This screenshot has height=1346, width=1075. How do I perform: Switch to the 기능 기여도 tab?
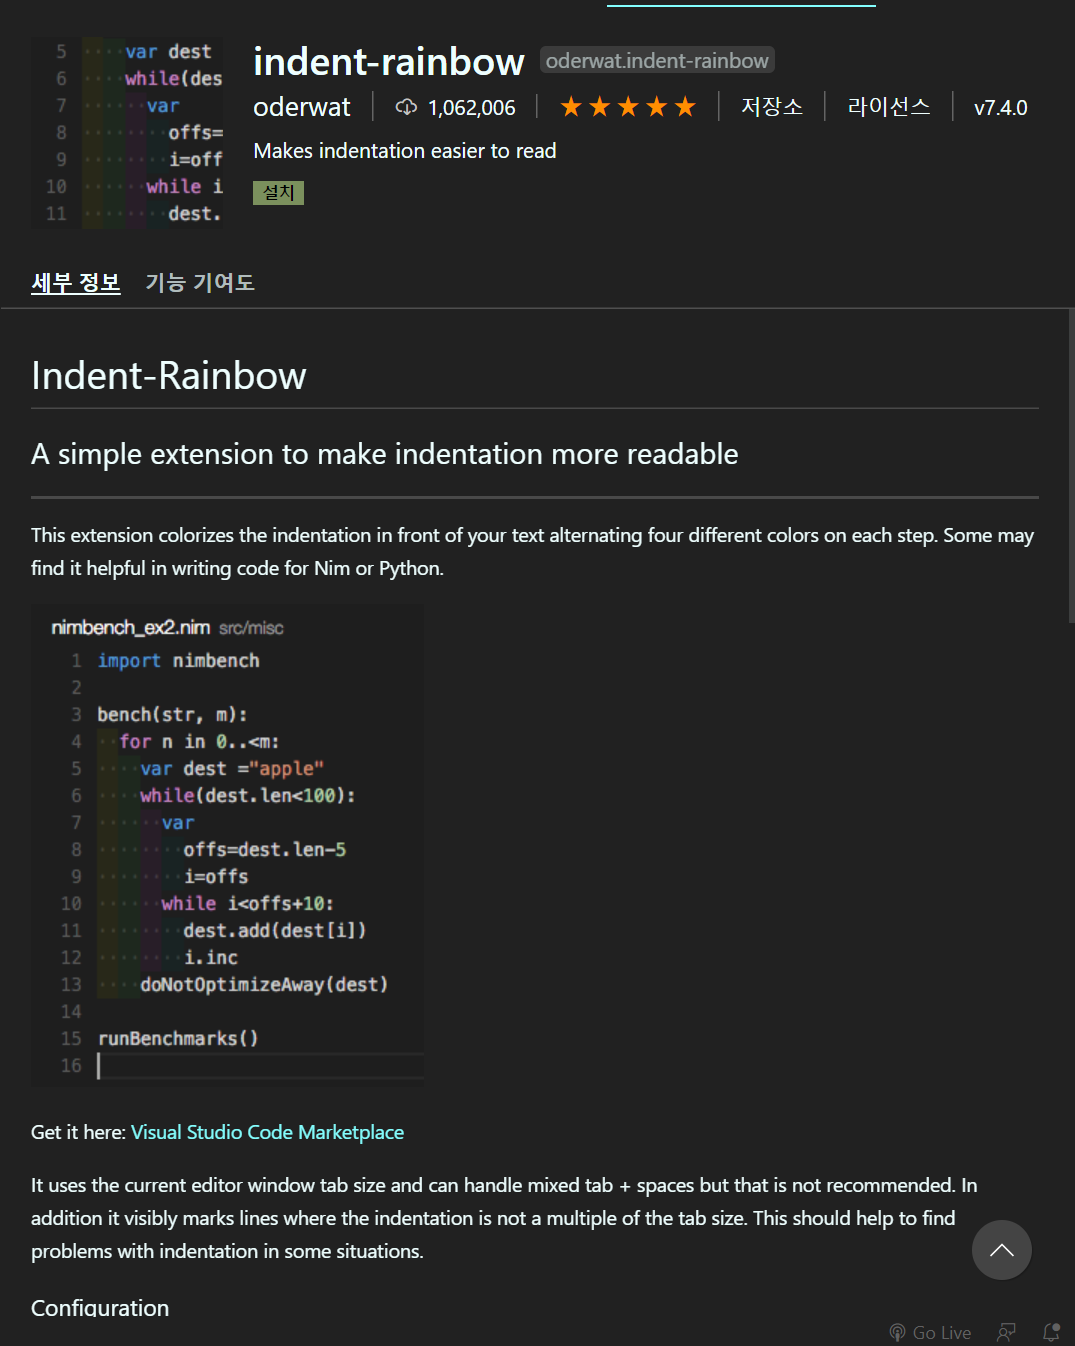(x=200, y=283)
